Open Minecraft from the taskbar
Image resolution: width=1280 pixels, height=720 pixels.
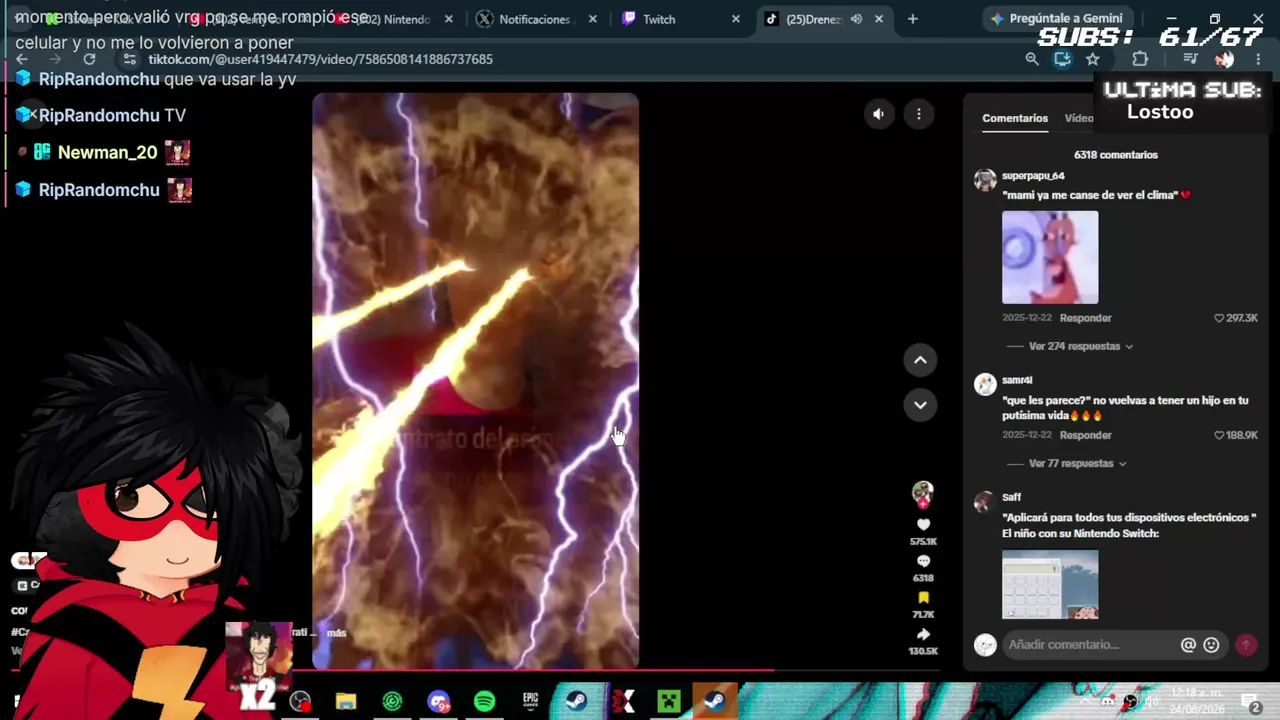click(668, 701)
